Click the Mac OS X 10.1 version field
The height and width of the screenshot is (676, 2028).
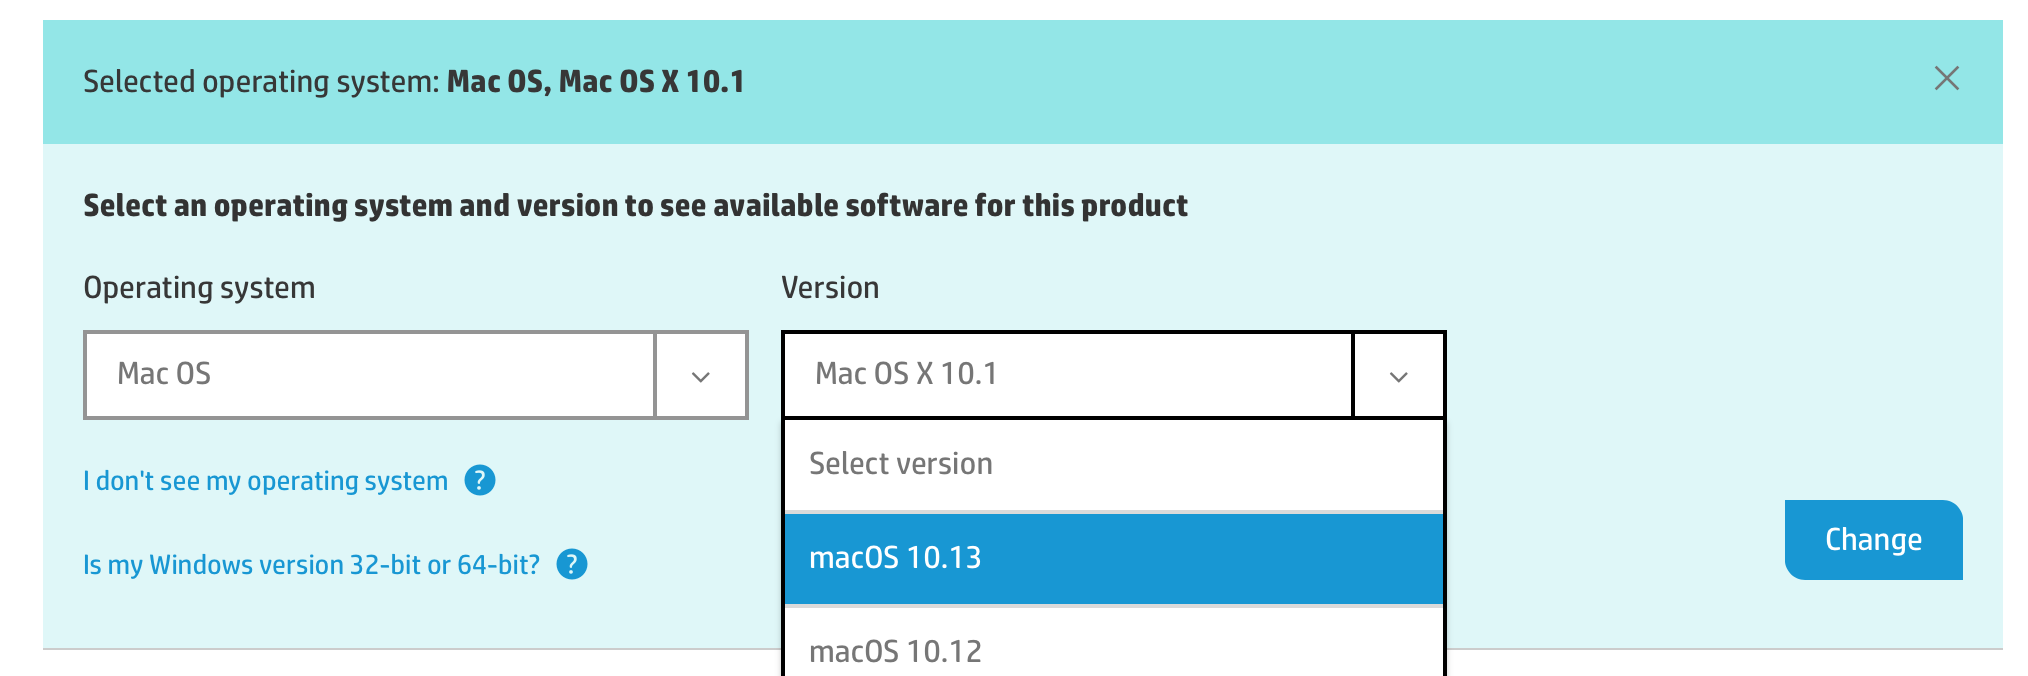(1068, 375)
